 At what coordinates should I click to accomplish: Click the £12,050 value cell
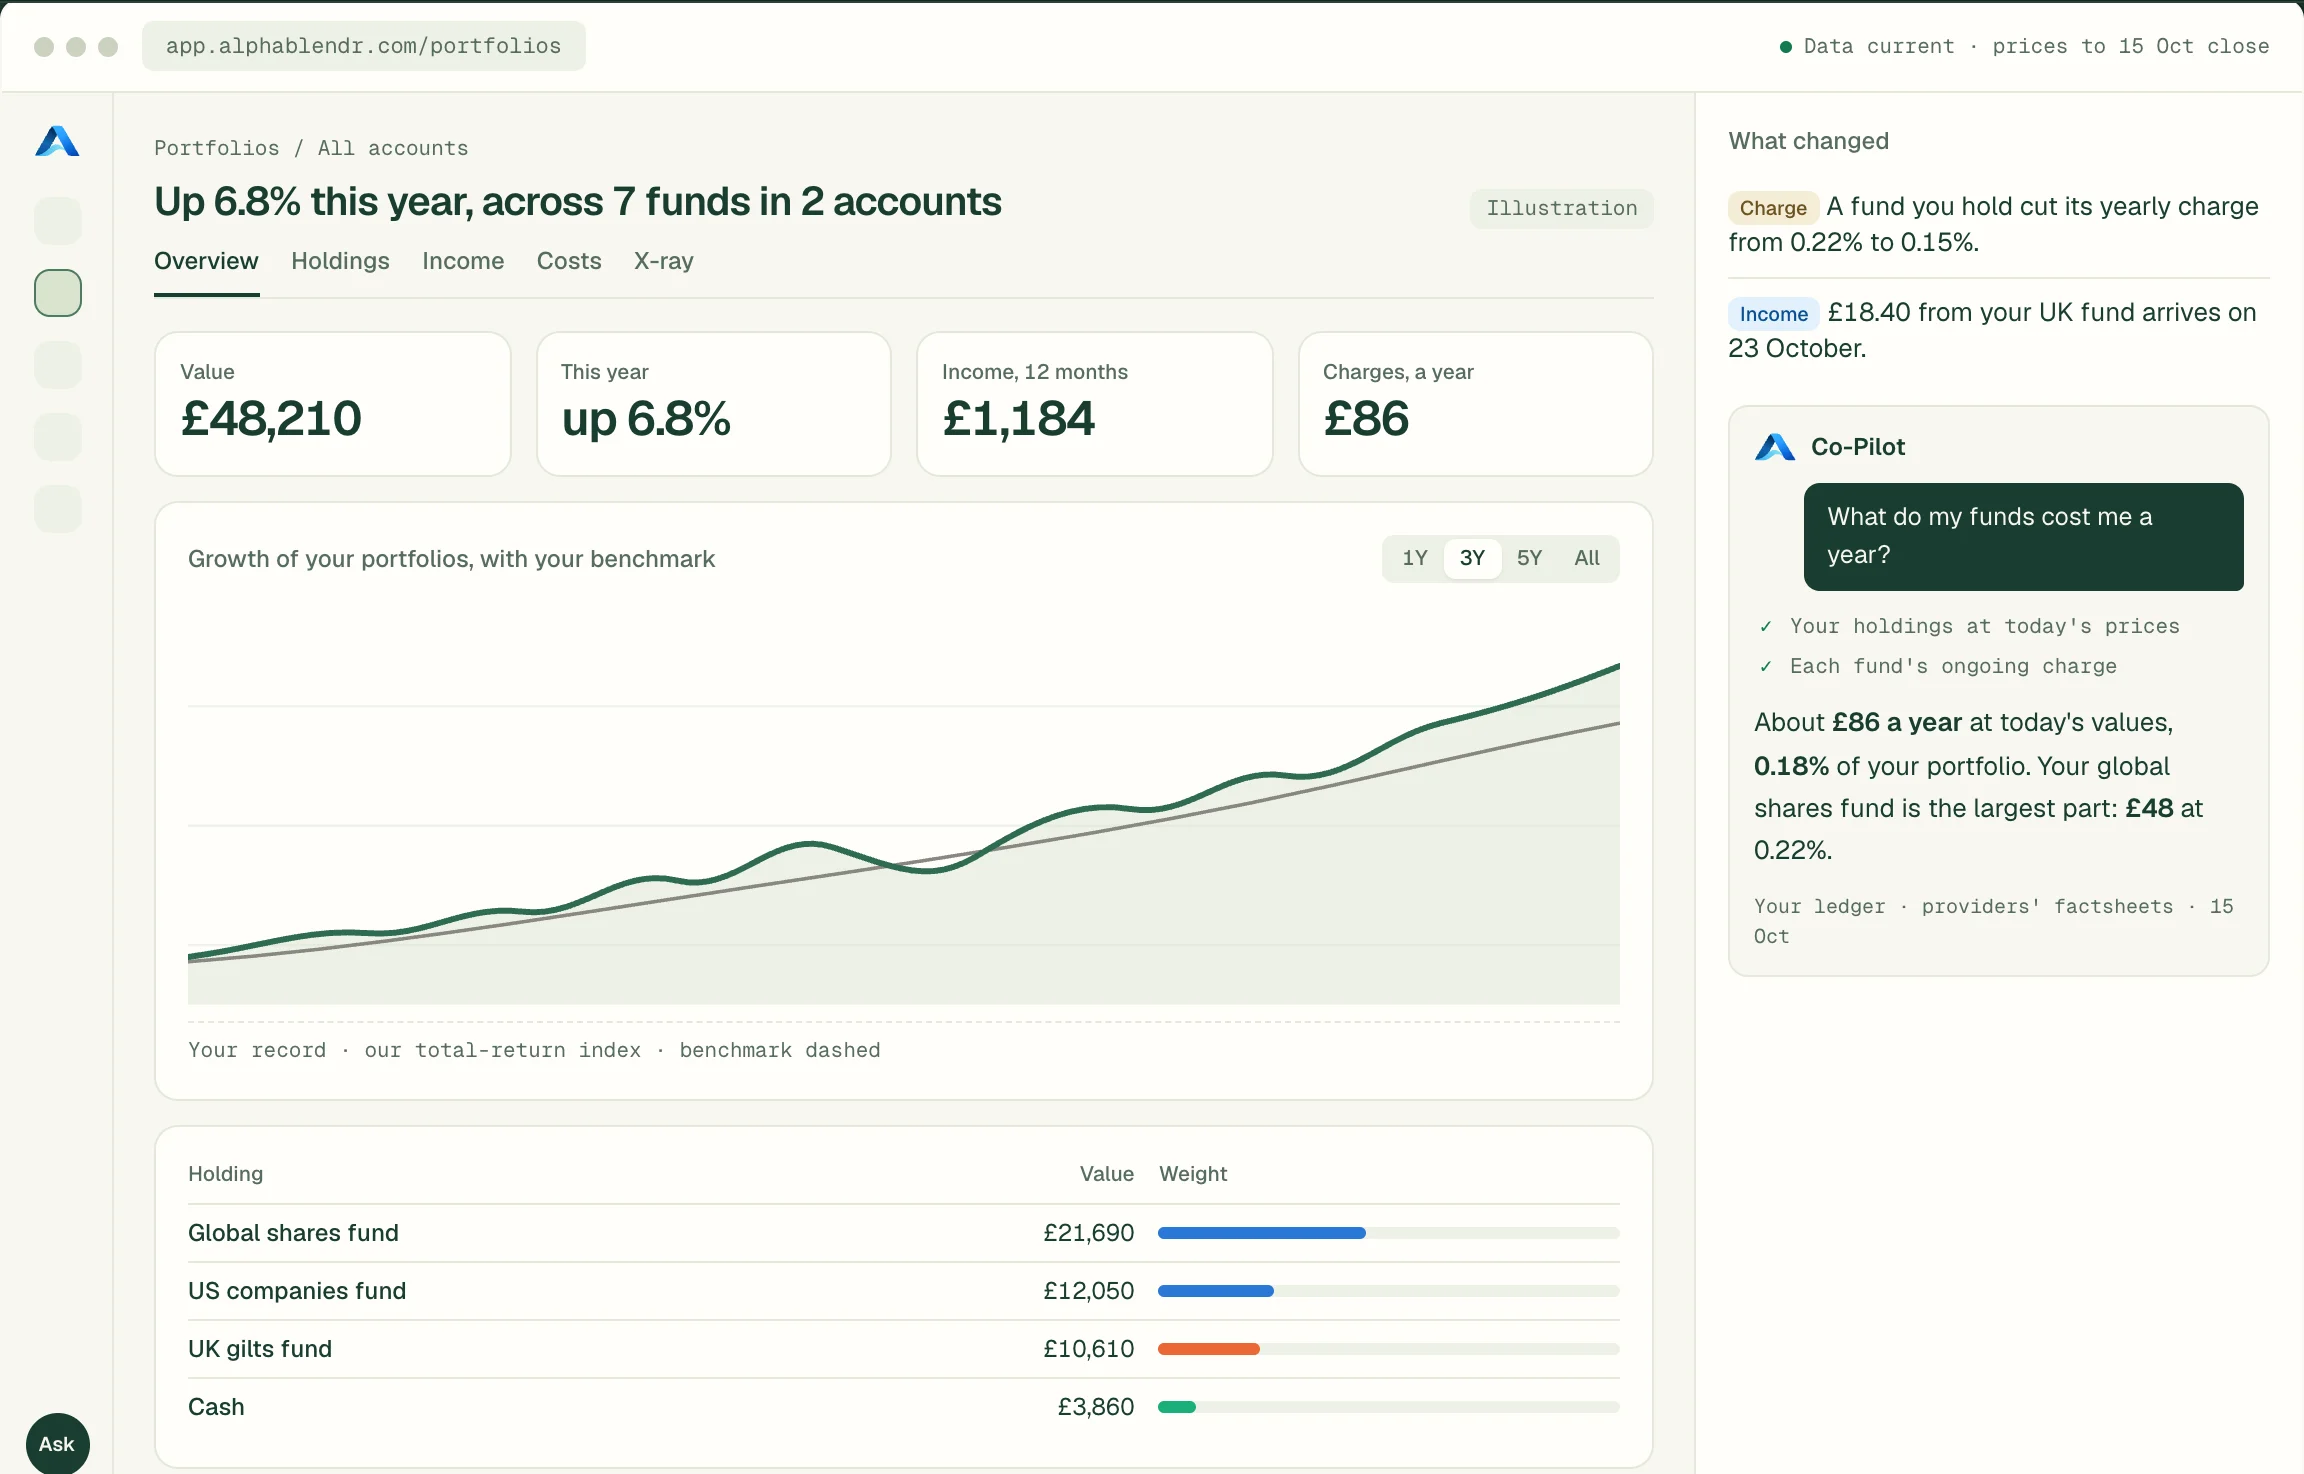(x=1088, y=1291)
